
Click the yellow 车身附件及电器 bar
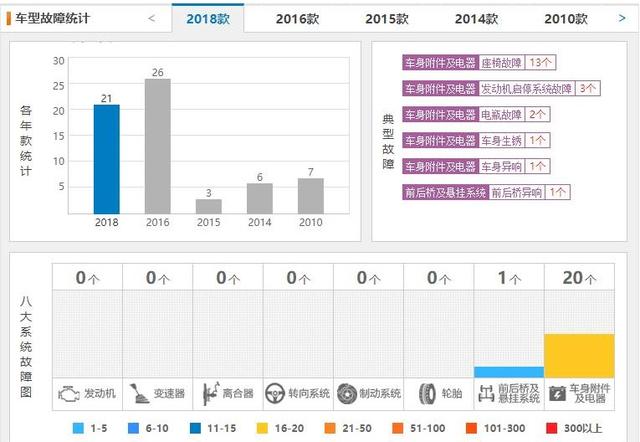[x=579, y=356]
